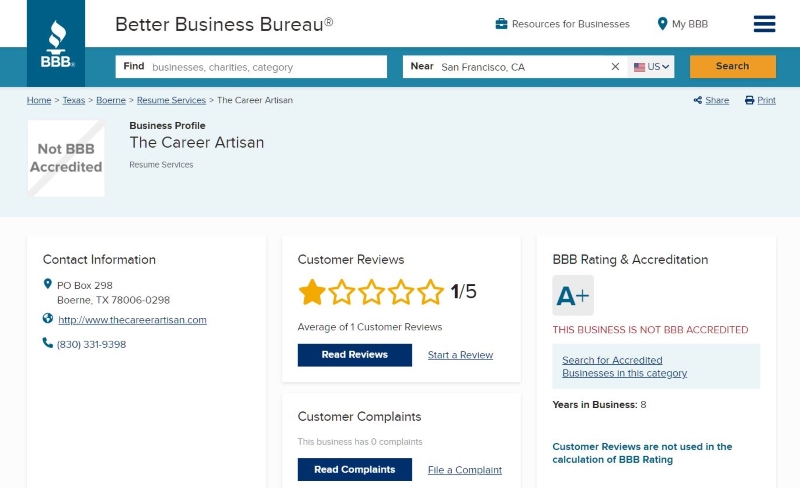Open Resources for Businesses
Viewport: 800px width, 488px height.
tap(570, 24)
